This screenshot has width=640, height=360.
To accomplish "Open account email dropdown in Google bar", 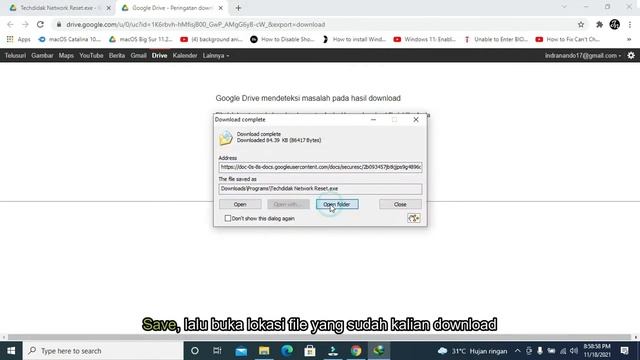I will 583,56.
